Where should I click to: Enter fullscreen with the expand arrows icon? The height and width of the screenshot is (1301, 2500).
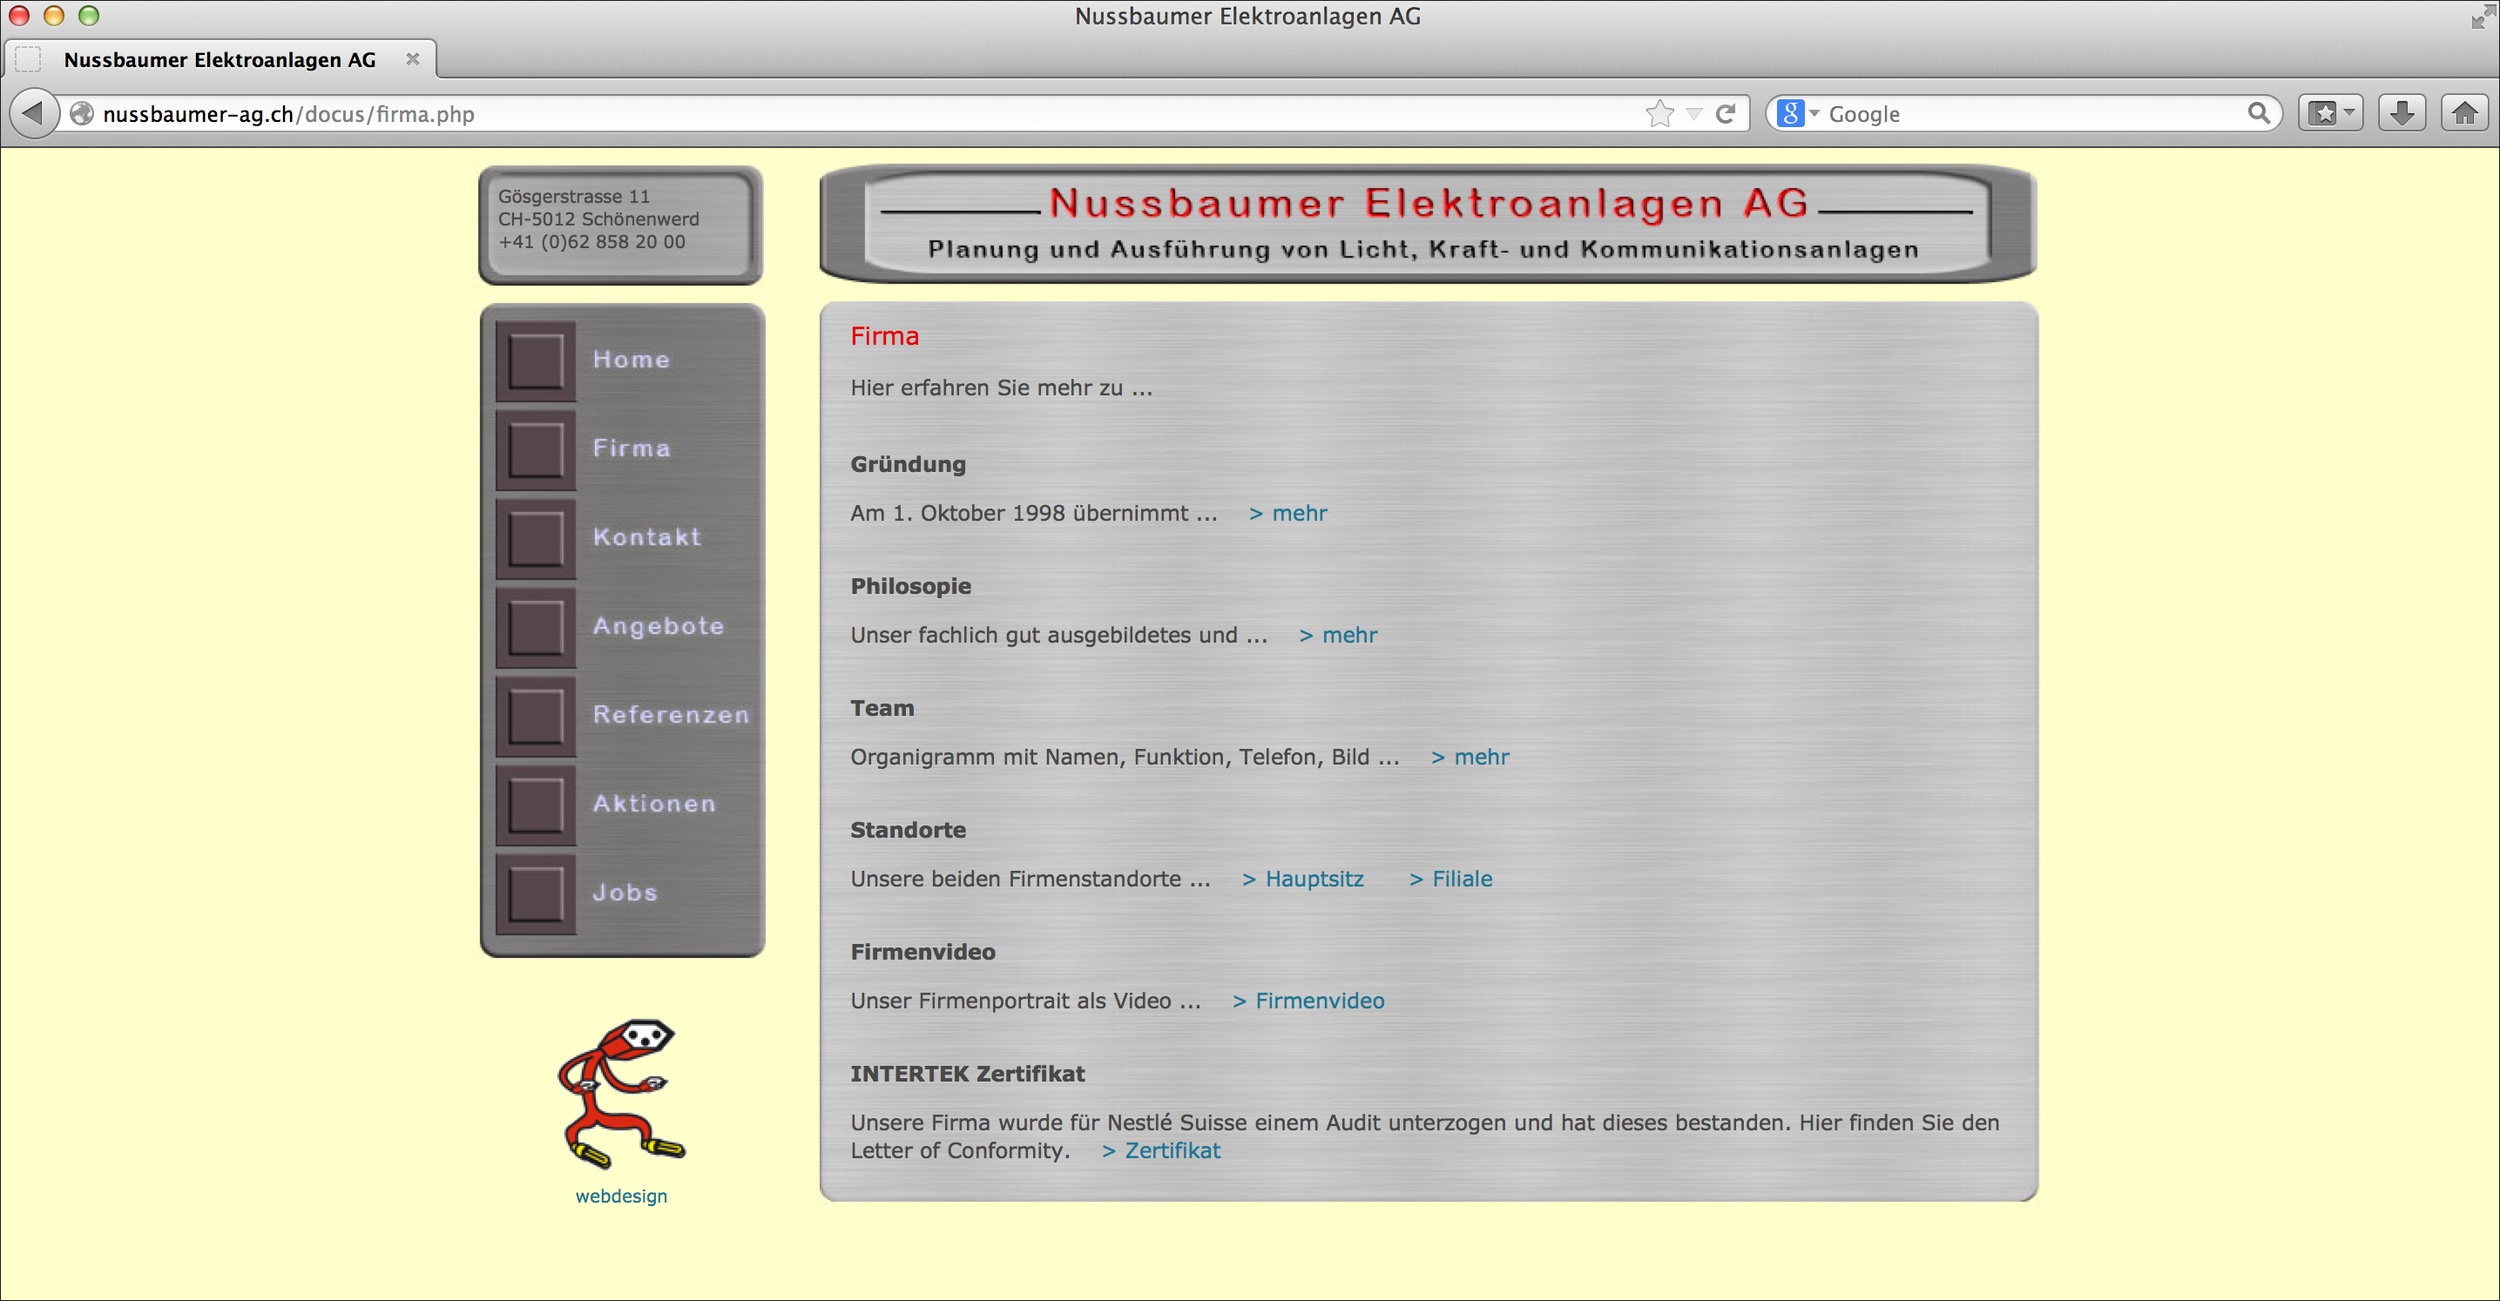pyautogui.click(x=2482, y=17)
